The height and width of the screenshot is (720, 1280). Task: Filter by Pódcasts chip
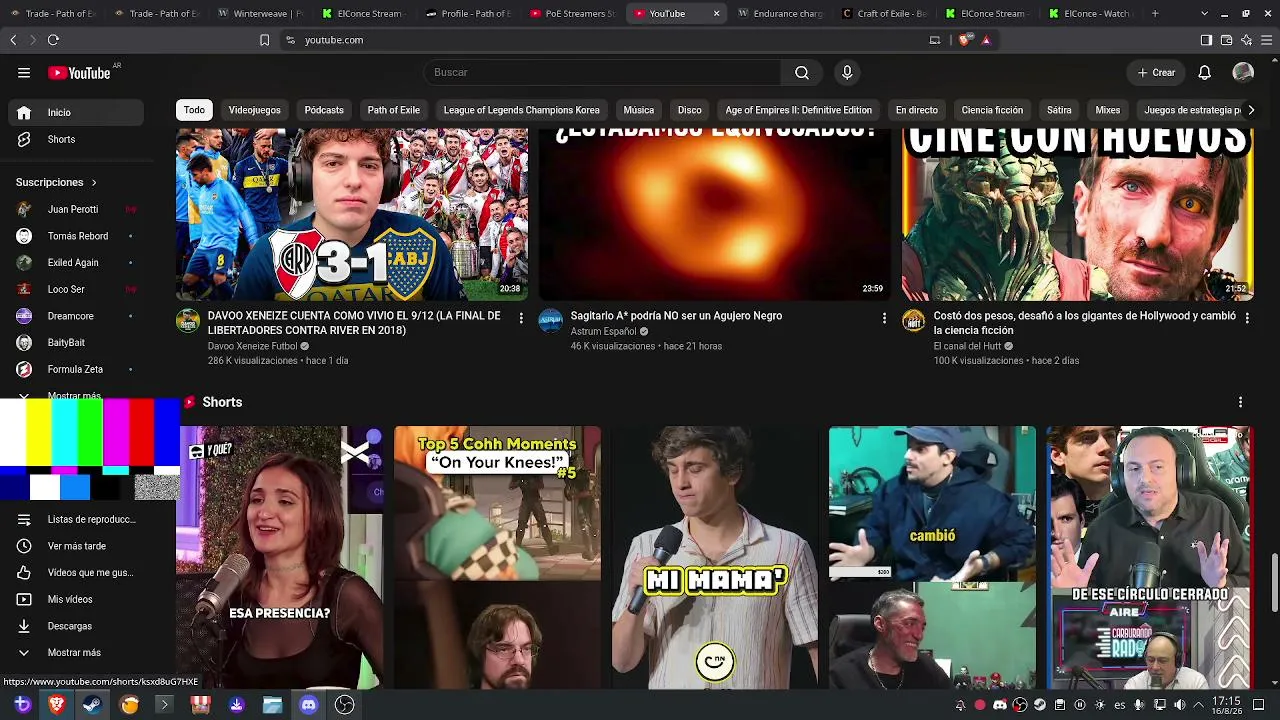click(x=324, y=110)
